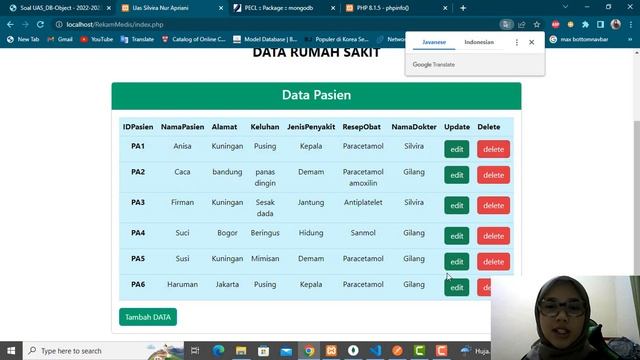Delete patient PA1 Anisa
Screen dimensions: 640x360
click(x=493, y=149)
